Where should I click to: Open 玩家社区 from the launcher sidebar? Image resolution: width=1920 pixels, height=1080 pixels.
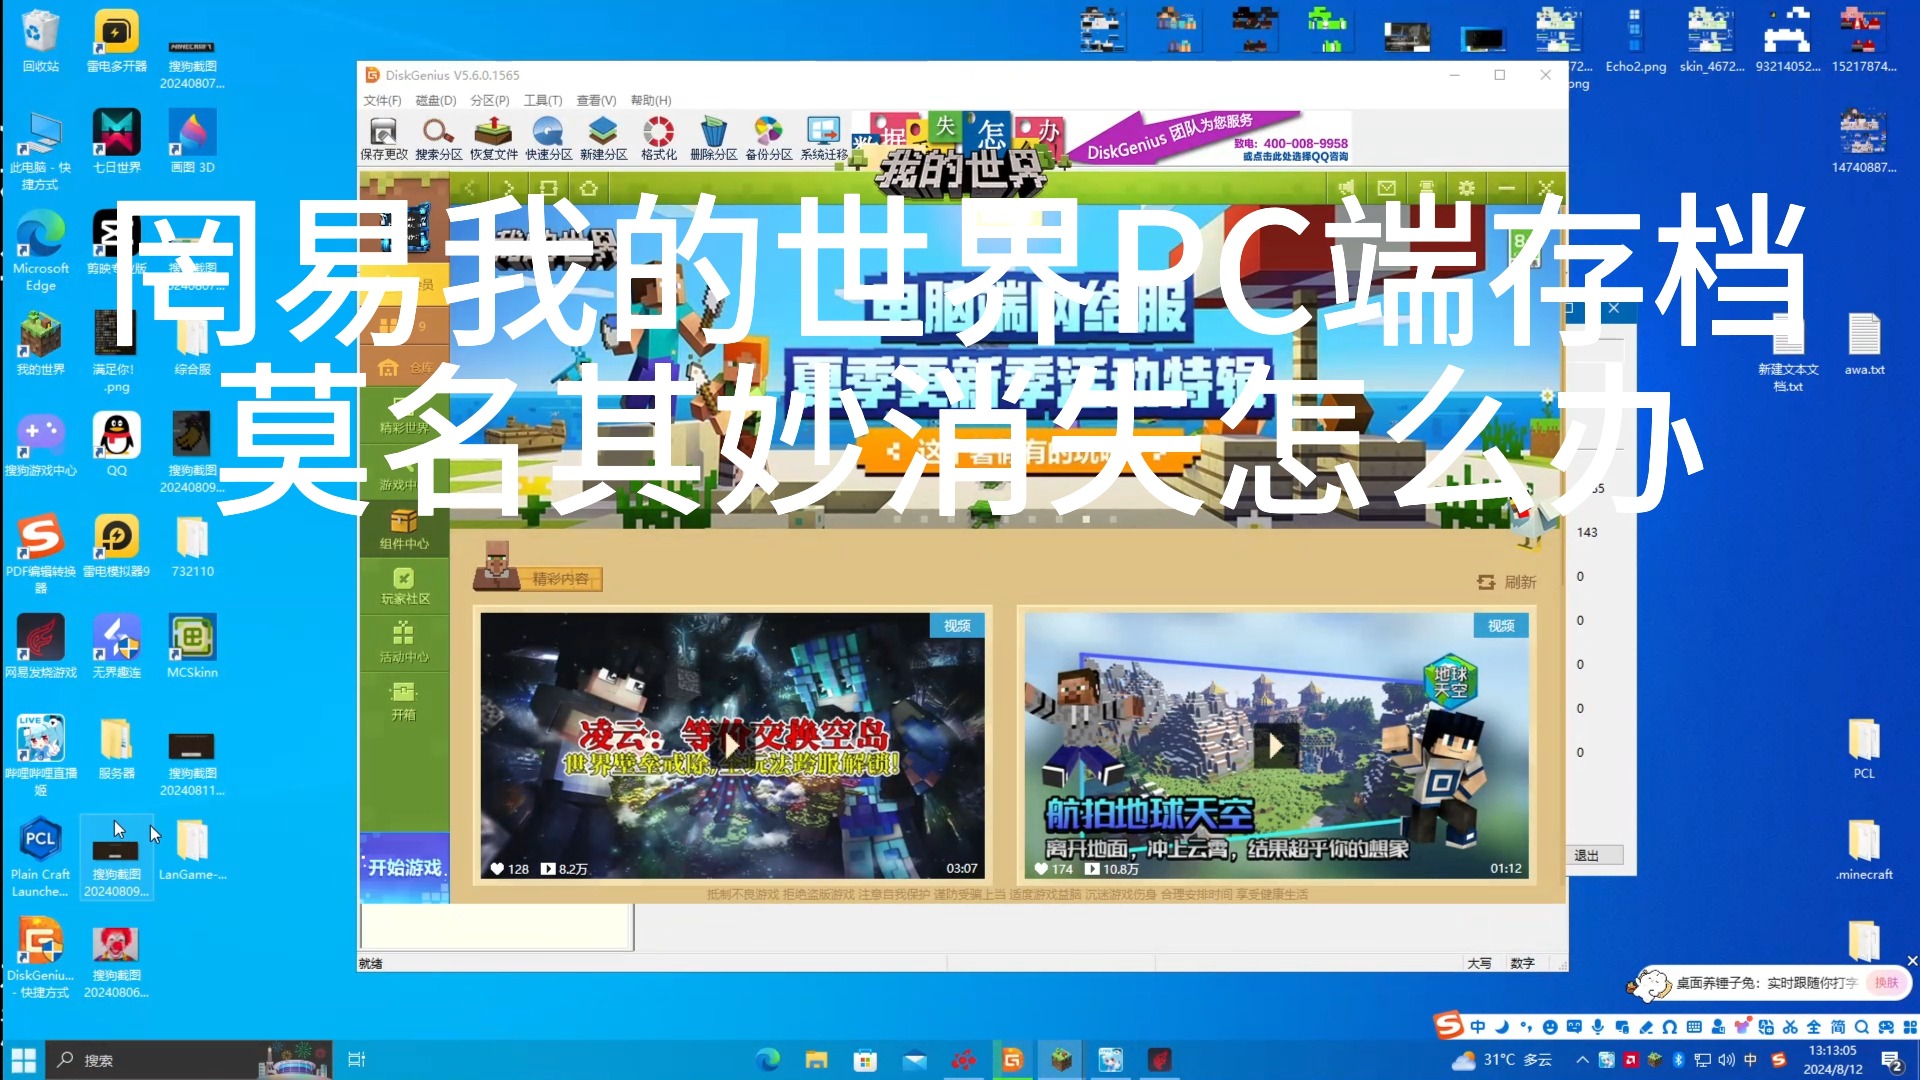[403, 582]
